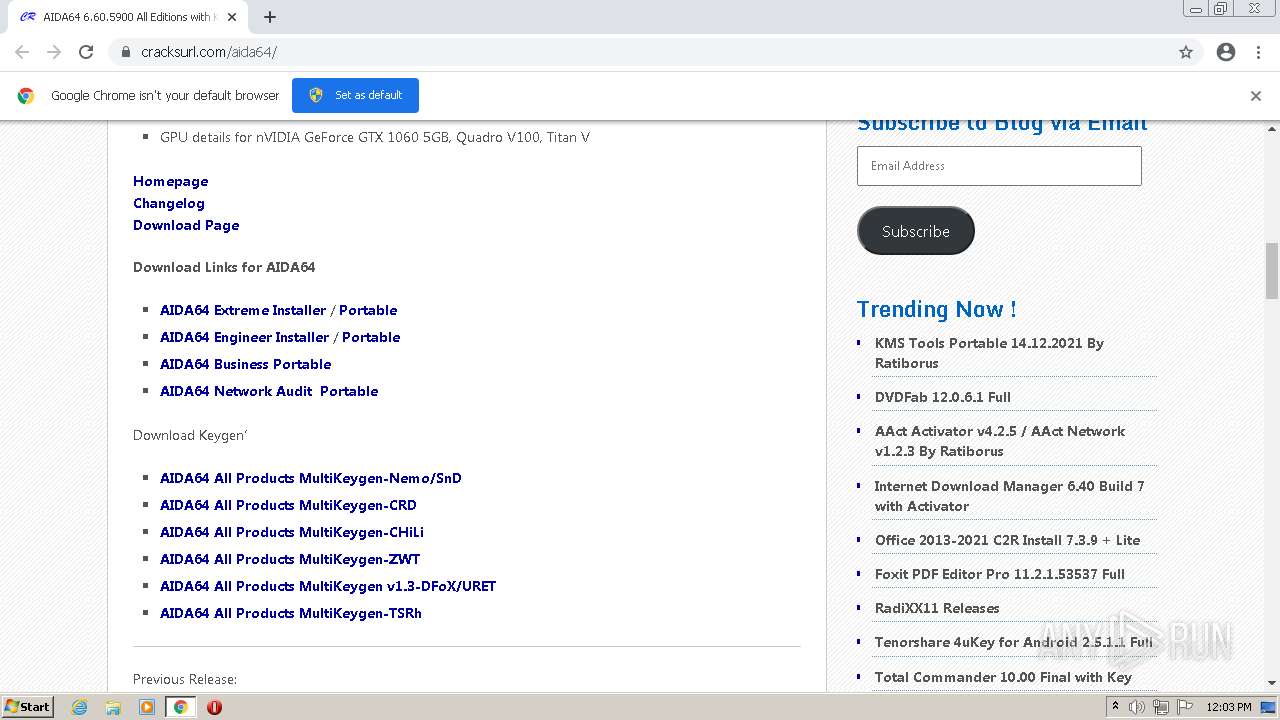Click the page vertical scrollbar thumb
The width and height of the screenshot is (1280, 720).
[1271, 270]
